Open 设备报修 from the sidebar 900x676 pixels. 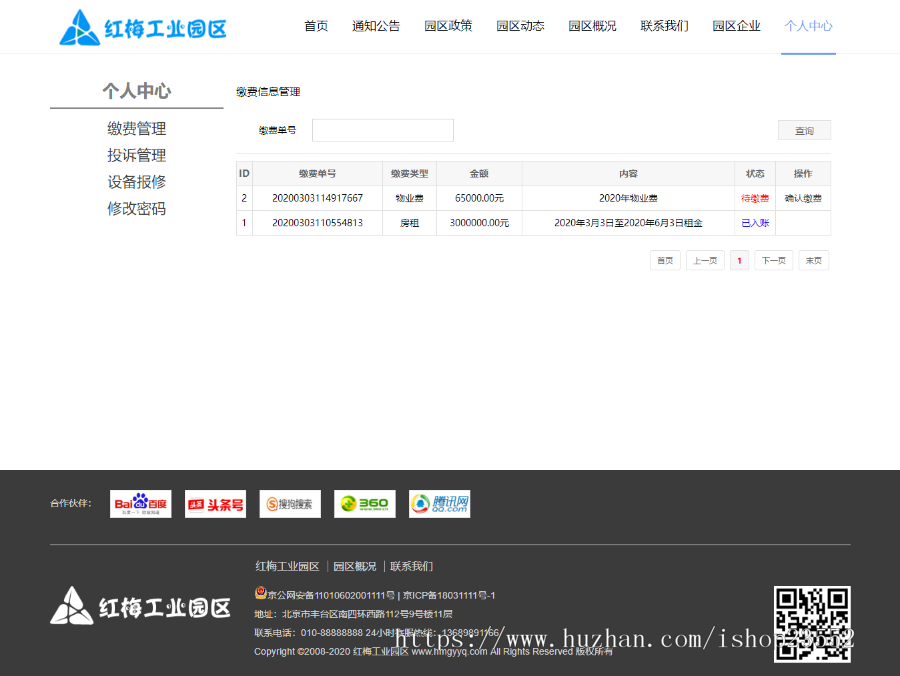click(x=137, y=181)
